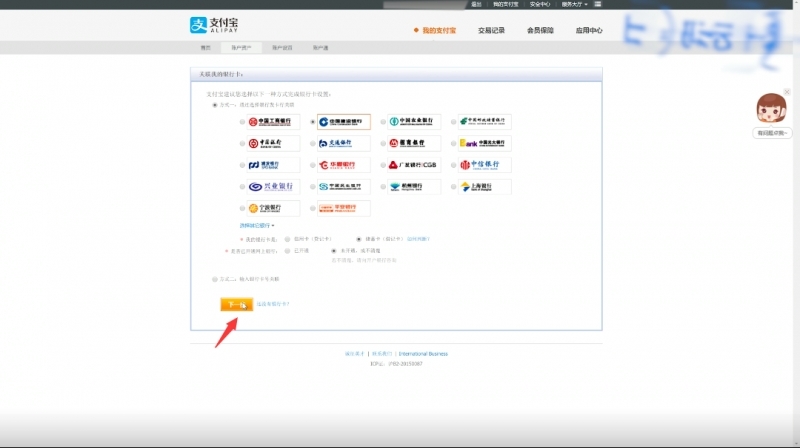Expand the 选择其他银行 dropdown
This screenshot has width=800, height=448.
257,226
